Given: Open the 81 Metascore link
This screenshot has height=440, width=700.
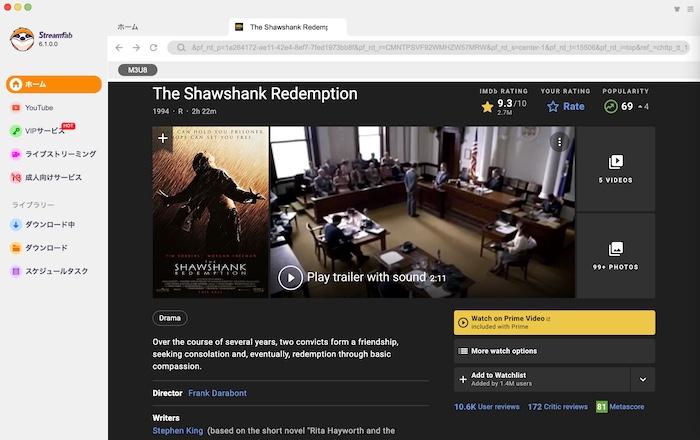Looking at the screenshot, I should [620, 407].
